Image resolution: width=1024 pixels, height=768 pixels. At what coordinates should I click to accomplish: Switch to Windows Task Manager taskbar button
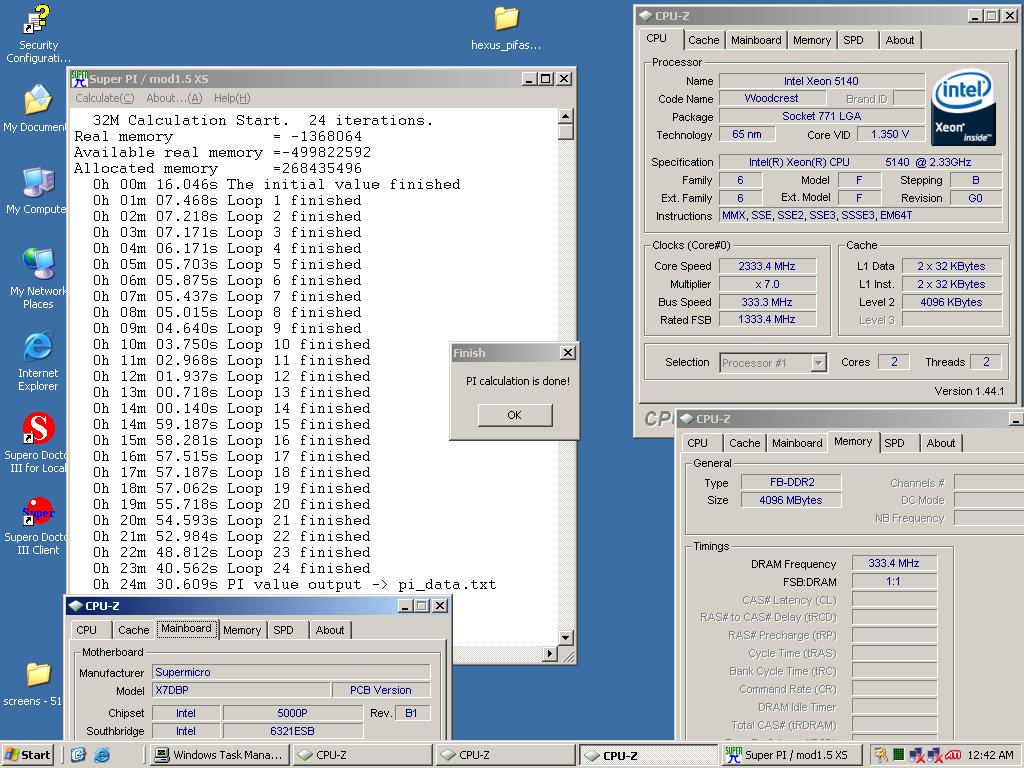[219, 755]
